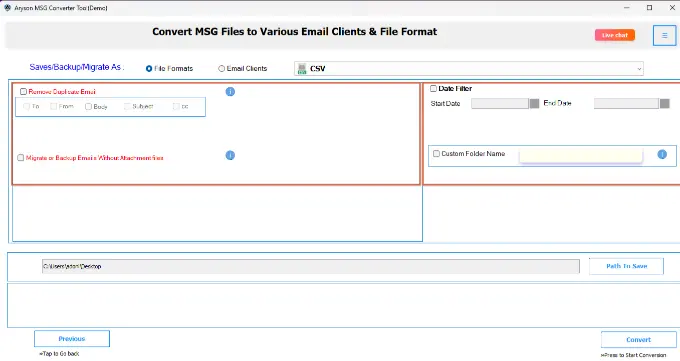680x361 pixels.
Task: Enable Custom Folder Name checkbox
Action: pos(436,154)
